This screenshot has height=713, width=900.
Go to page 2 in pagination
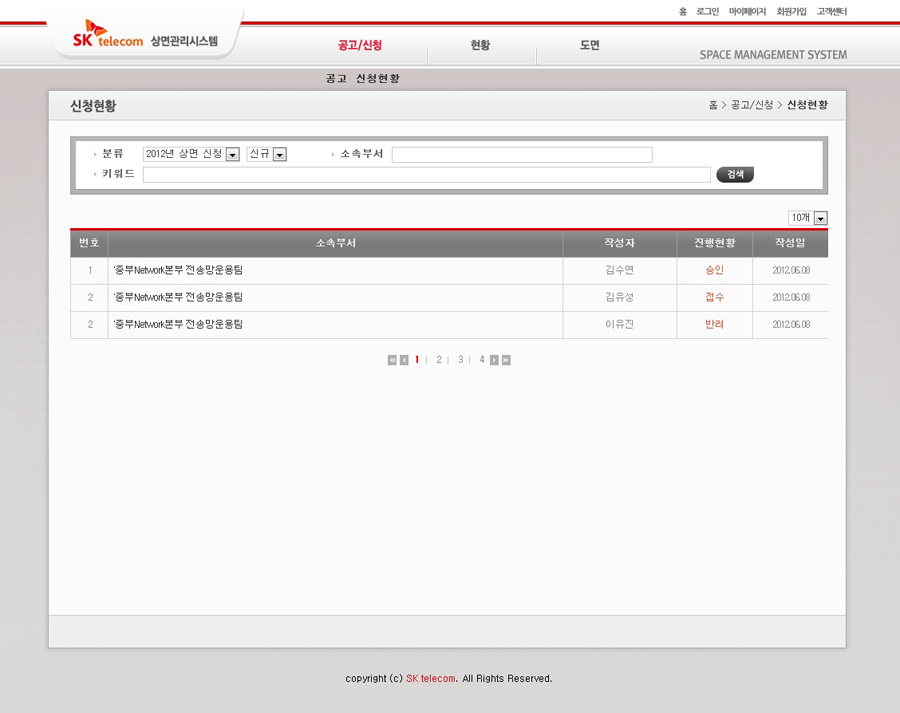click(x=439, y=360)
